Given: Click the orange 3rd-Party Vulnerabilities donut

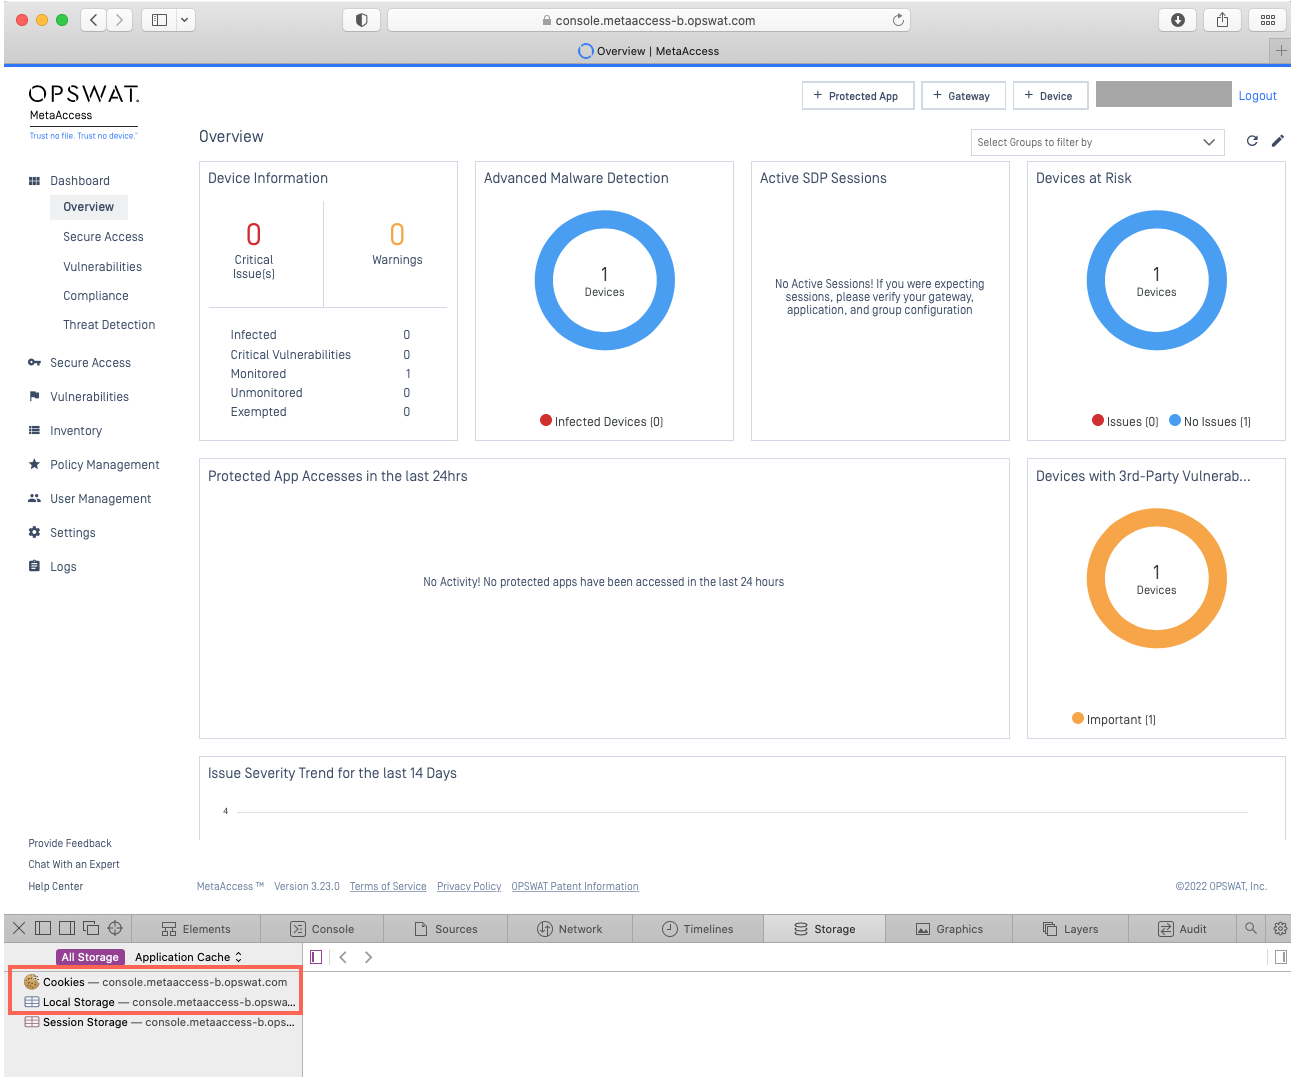Looking at the screenshot, I should pos(1156,578).
